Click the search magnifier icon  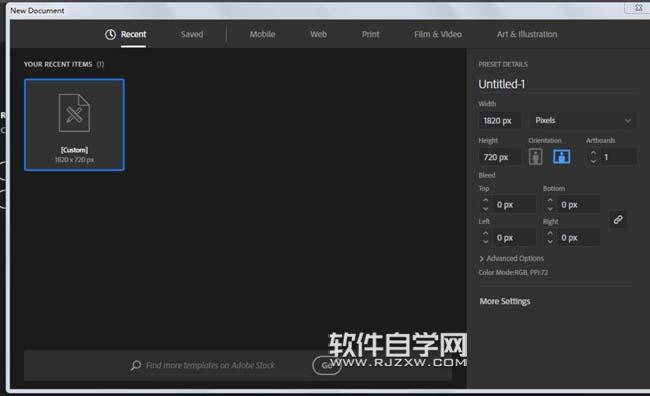(x=136, y=365)
